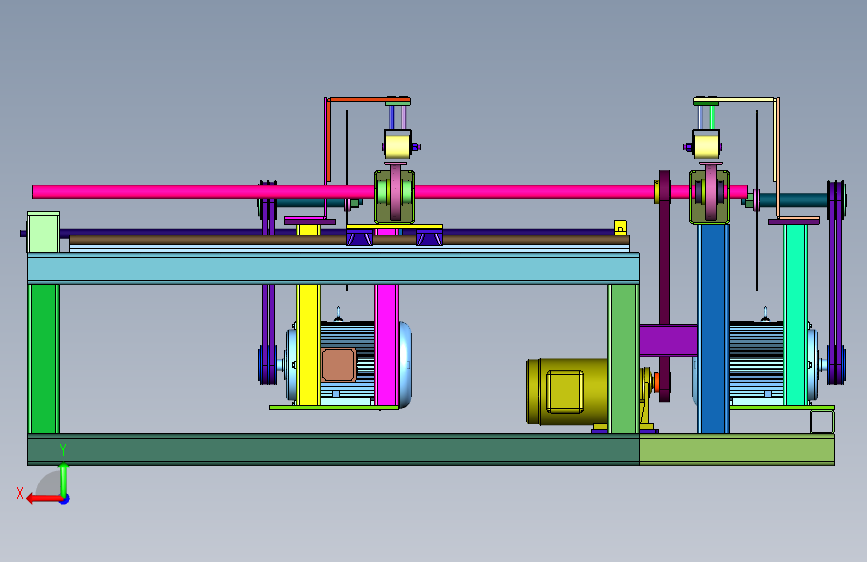The image size is (867, 562).
Task: Select the purple plate atop mint column
Action: pyautogui.click(x=794, y=221)
